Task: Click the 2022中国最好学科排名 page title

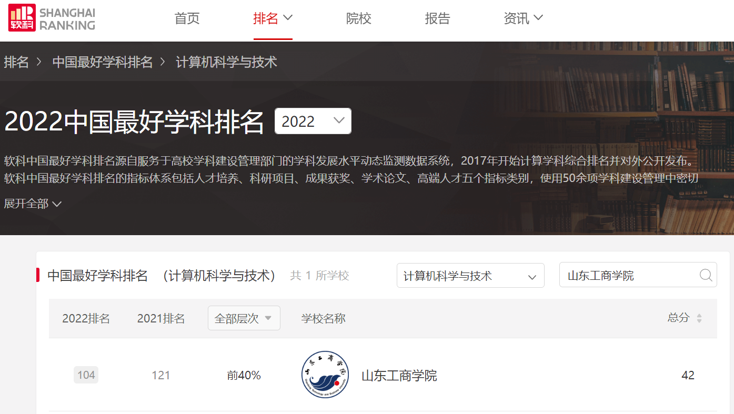Action: [134, 122]
